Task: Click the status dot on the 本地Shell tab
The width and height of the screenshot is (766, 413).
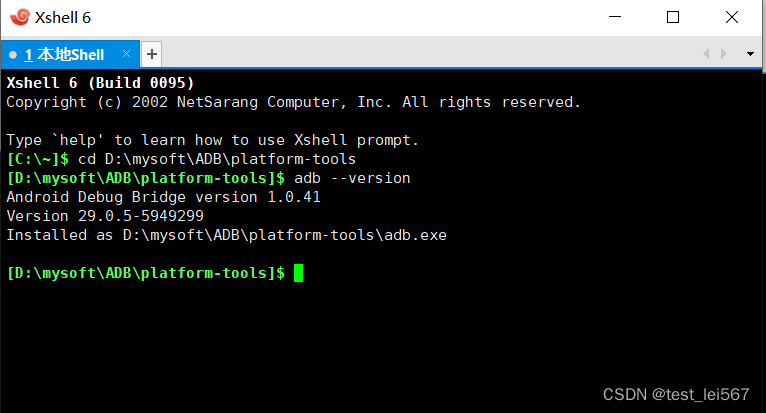Action: pos(13,55)
